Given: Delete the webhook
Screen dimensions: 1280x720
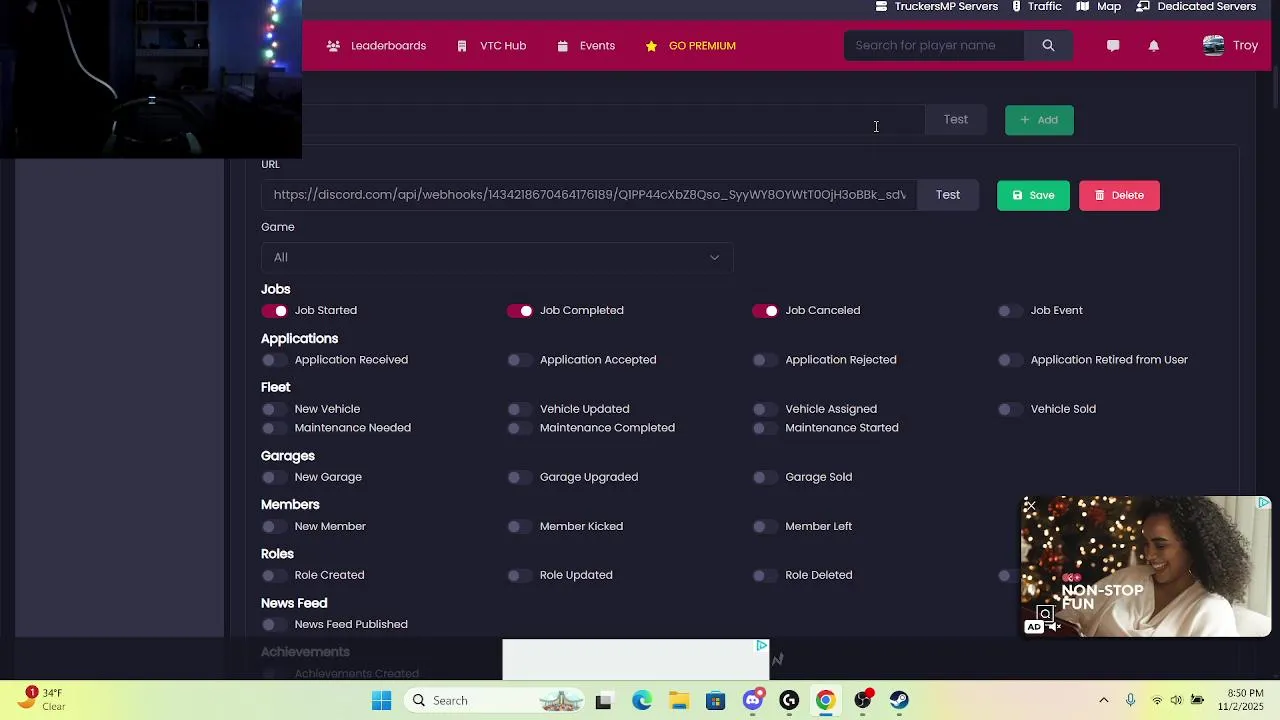Looking at the screenshot, I should (x=1119, y=196).
